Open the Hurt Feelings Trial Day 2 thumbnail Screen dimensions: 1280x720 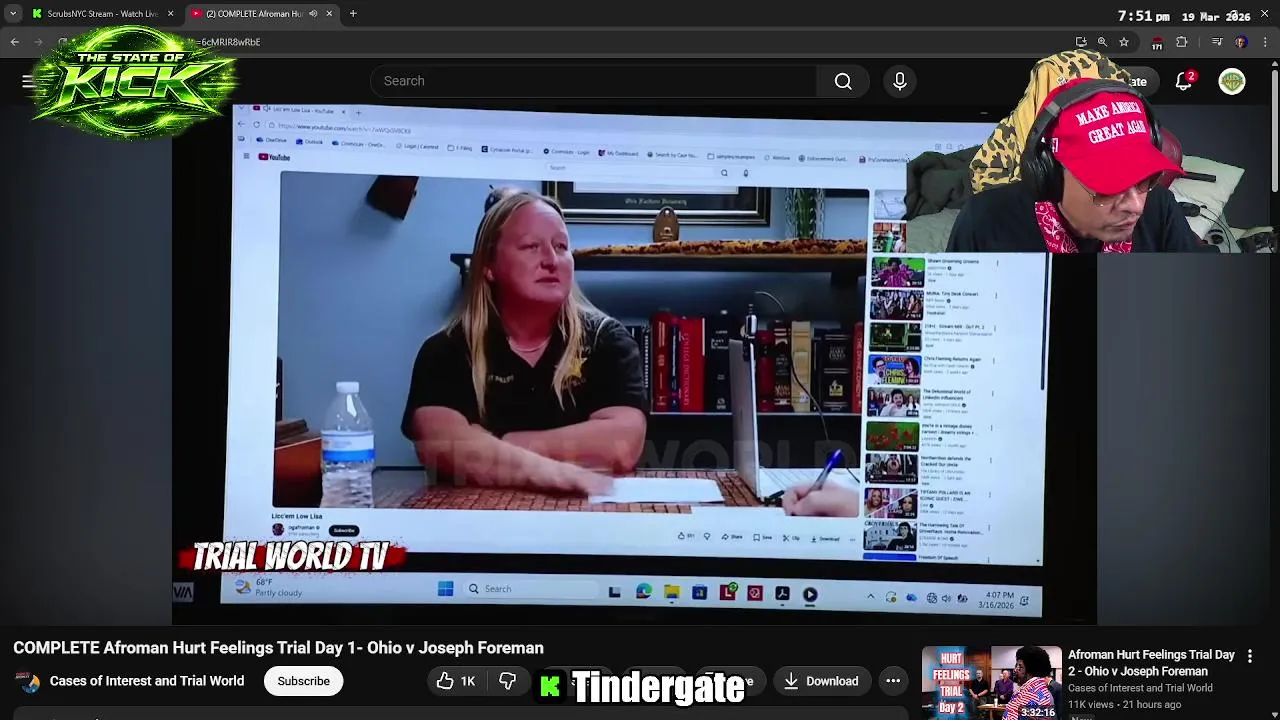tap(991, 683)
